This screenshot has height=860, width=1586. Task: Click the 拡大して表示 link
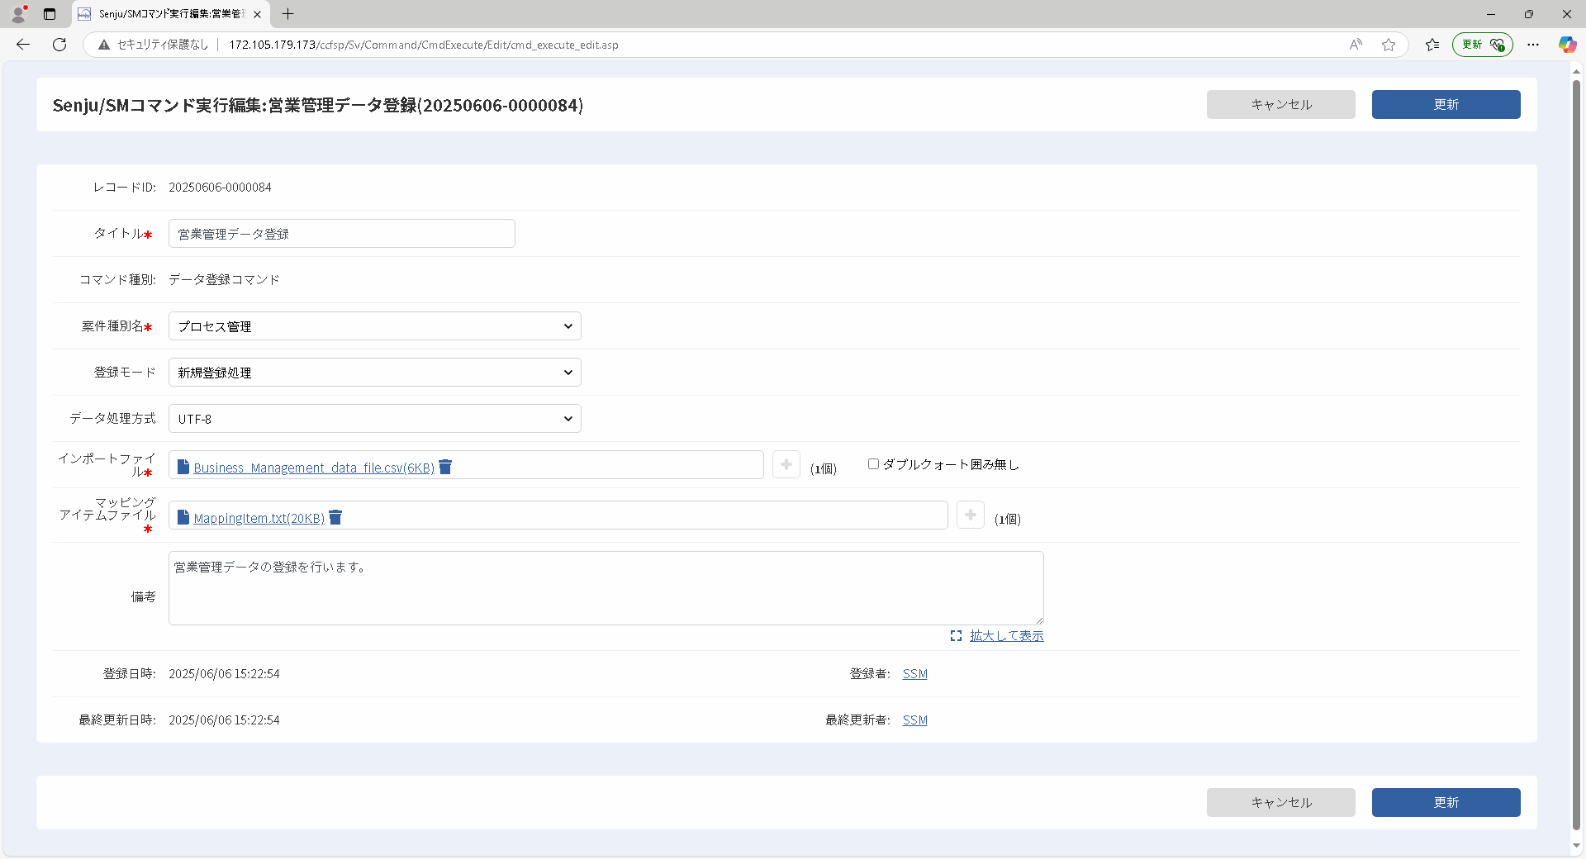1006,636
